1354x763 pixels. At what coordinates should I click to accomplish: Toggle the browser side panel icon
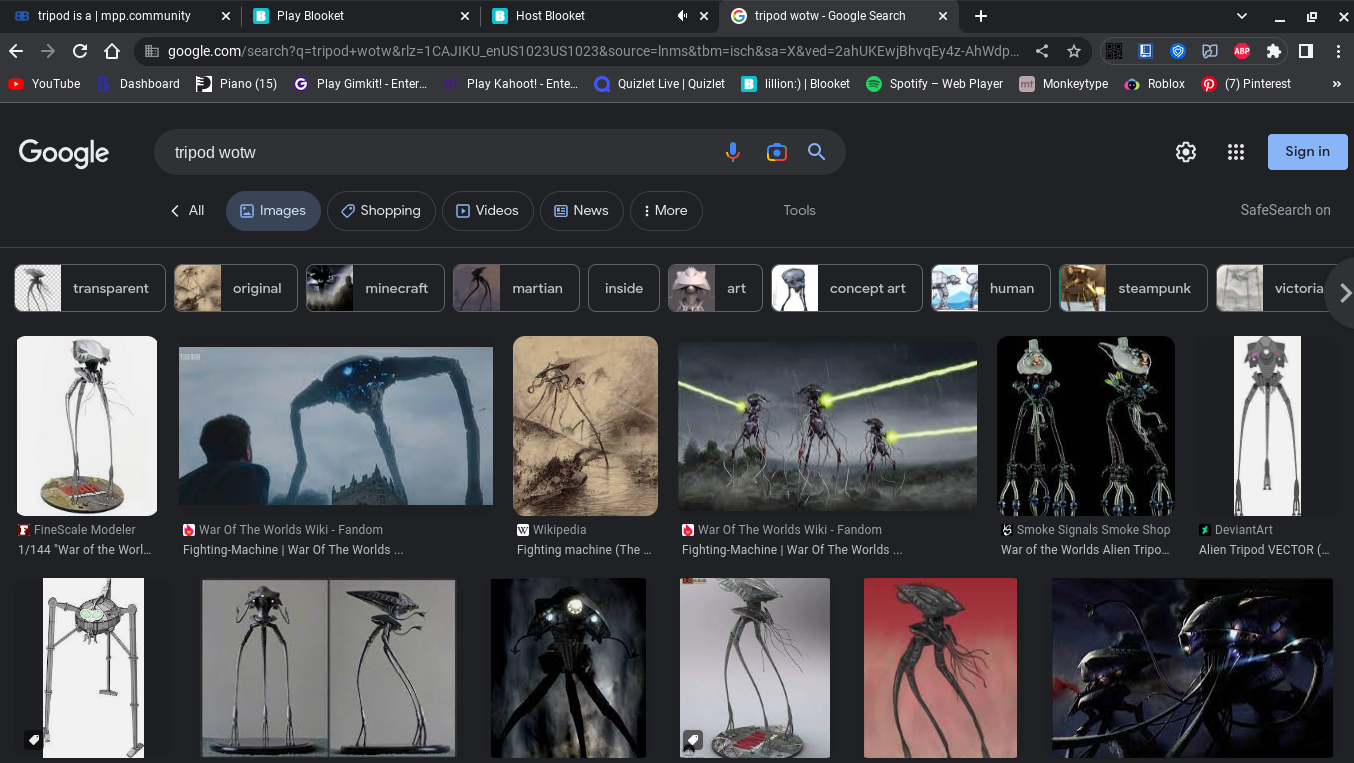[1305, 51]
